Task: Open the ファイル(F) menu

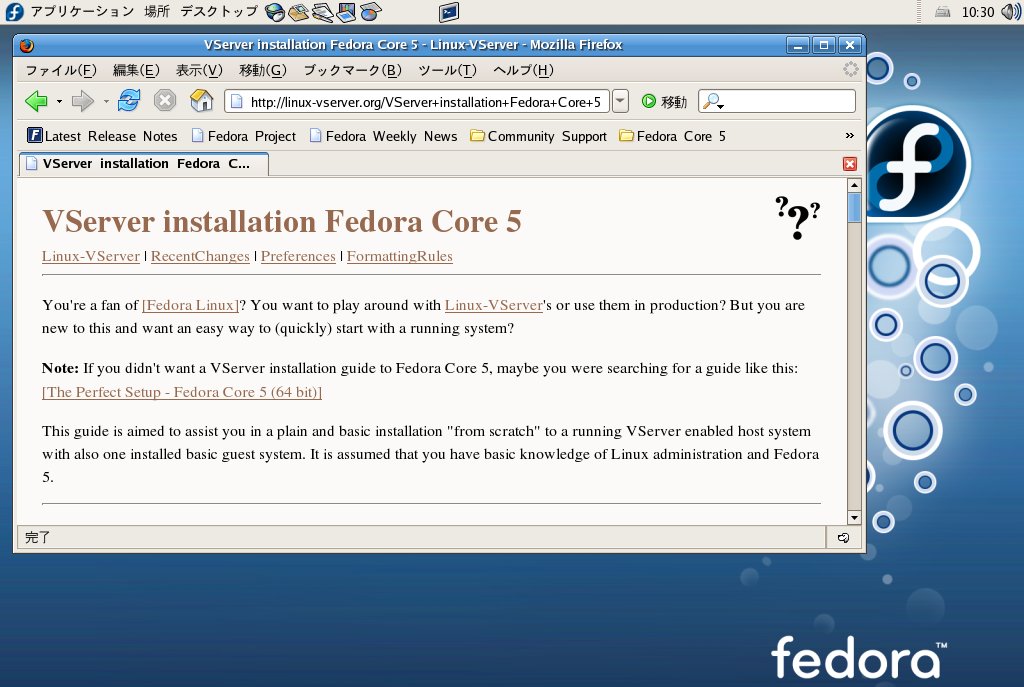Action: [x=61, y=70]
